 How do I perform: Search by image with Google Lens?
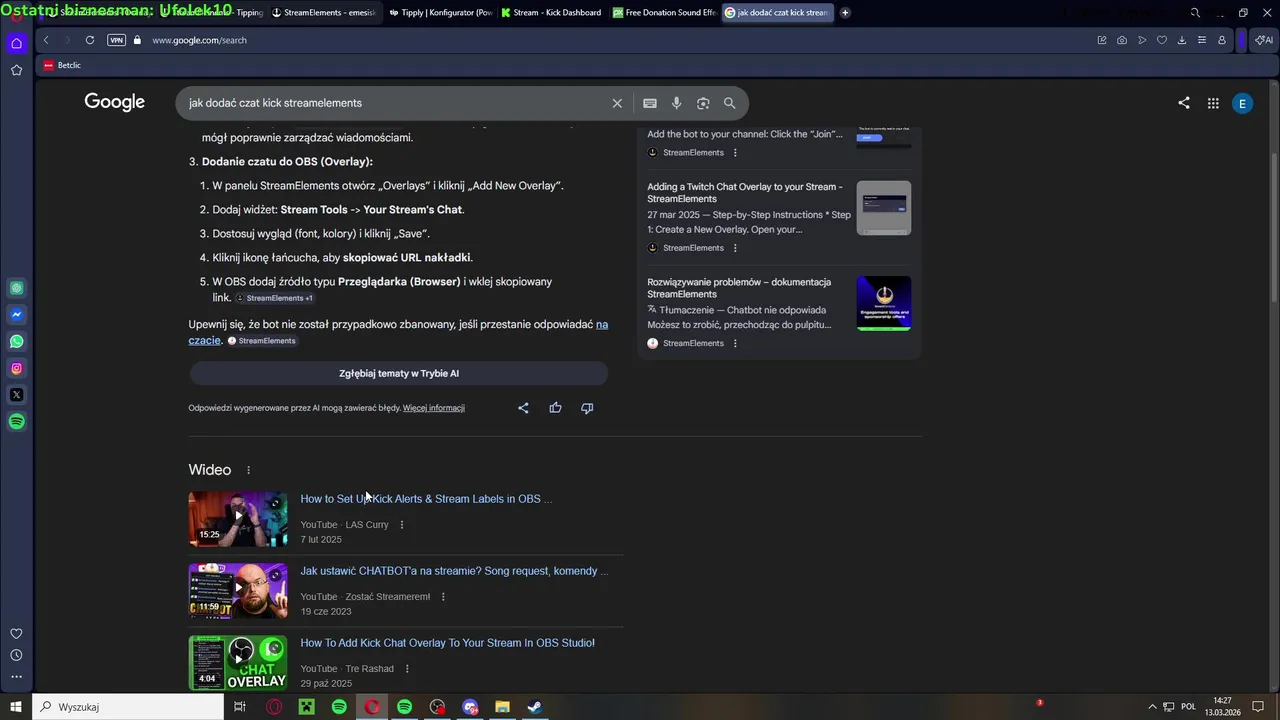click(703, 103)
